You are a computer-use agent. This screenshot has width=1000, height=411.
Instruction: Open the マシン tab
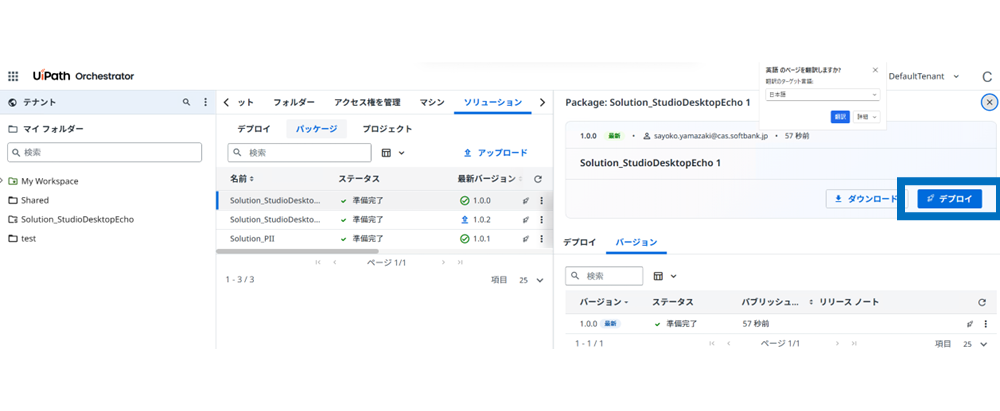pyautogui.click(x=432, y=102)
